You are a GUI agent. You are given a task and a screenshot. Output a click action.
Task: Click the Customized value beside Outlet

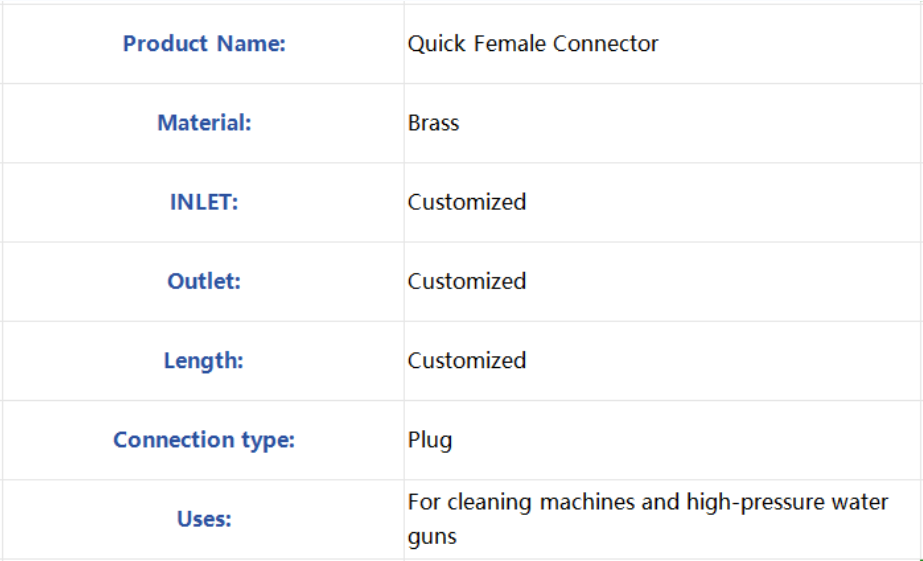click(x=663, y=281)
